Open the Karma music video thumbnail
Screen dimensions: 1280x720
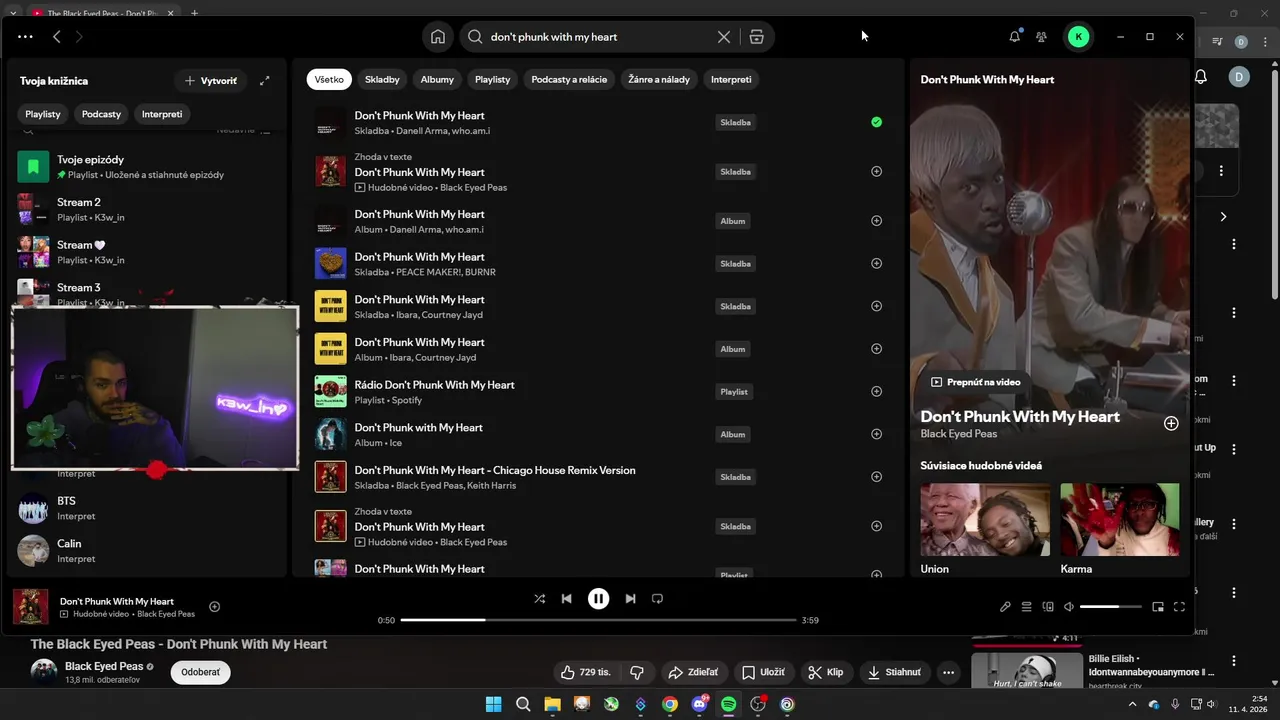click(x=1120, y=520)
